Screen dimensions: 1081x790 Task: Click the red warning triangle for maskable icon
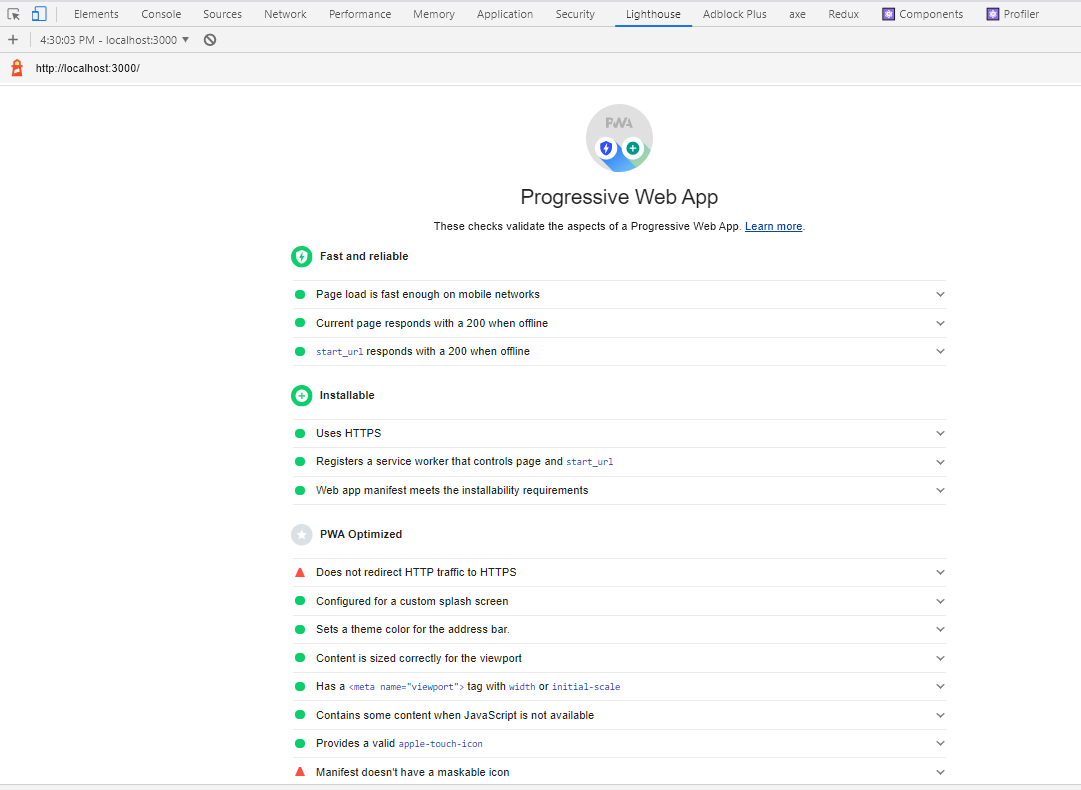tap(300, 772)
